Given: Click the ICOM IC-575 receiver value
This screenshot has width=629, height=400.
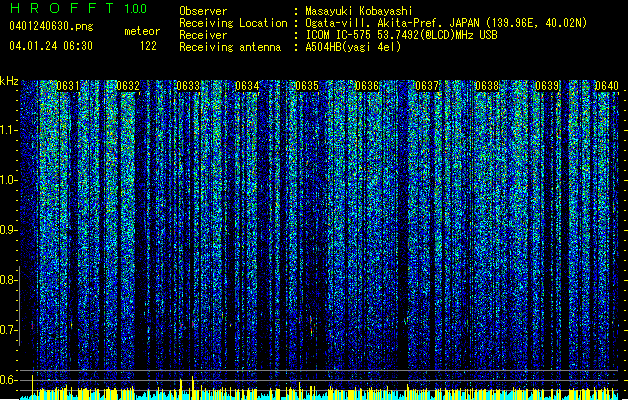Looking at the screenshot, I should coord(401,35).
